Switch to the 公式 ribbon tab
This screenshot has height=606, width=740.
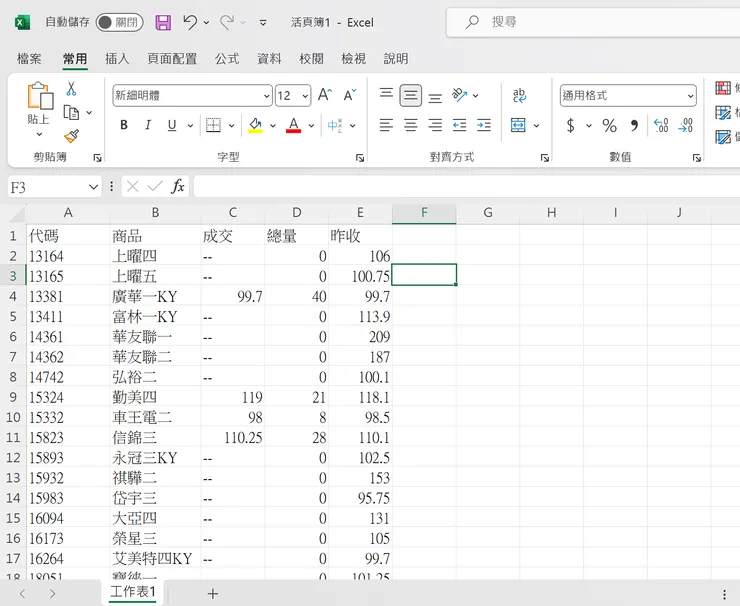click(x=227, y=59)
